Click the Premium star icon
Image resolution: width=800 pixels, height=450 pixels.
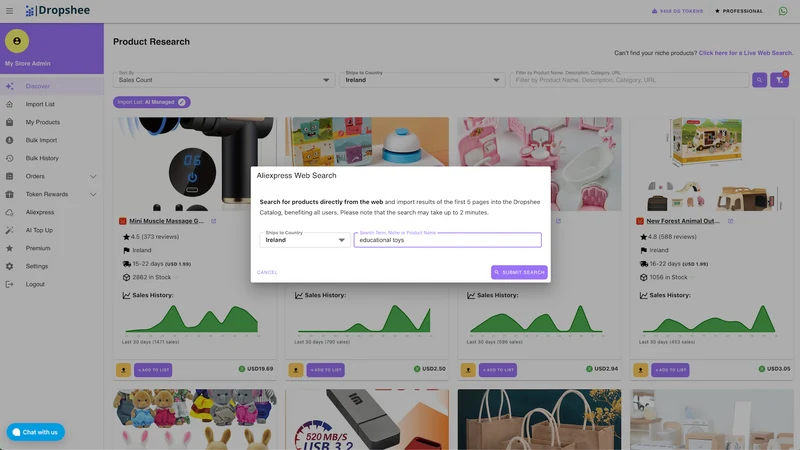[9, 248]
